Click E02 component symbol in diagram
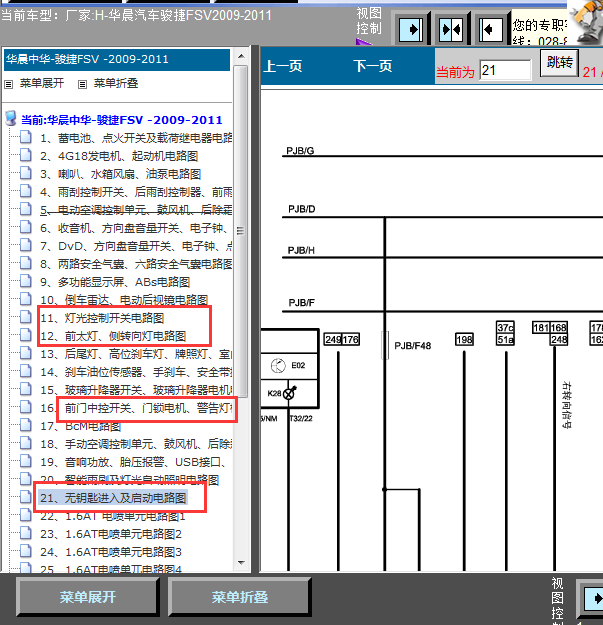The height and width of the screenshot is (625, 603). pos(278,366)
